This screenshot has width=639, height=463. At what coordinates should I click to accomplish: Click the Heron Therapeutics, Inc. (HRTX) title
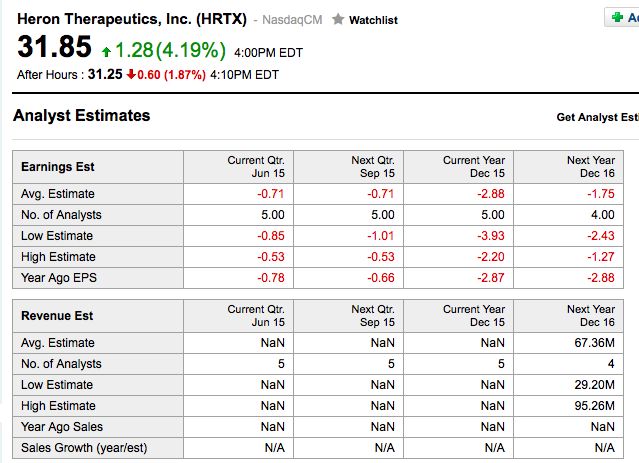coord(132,19)
